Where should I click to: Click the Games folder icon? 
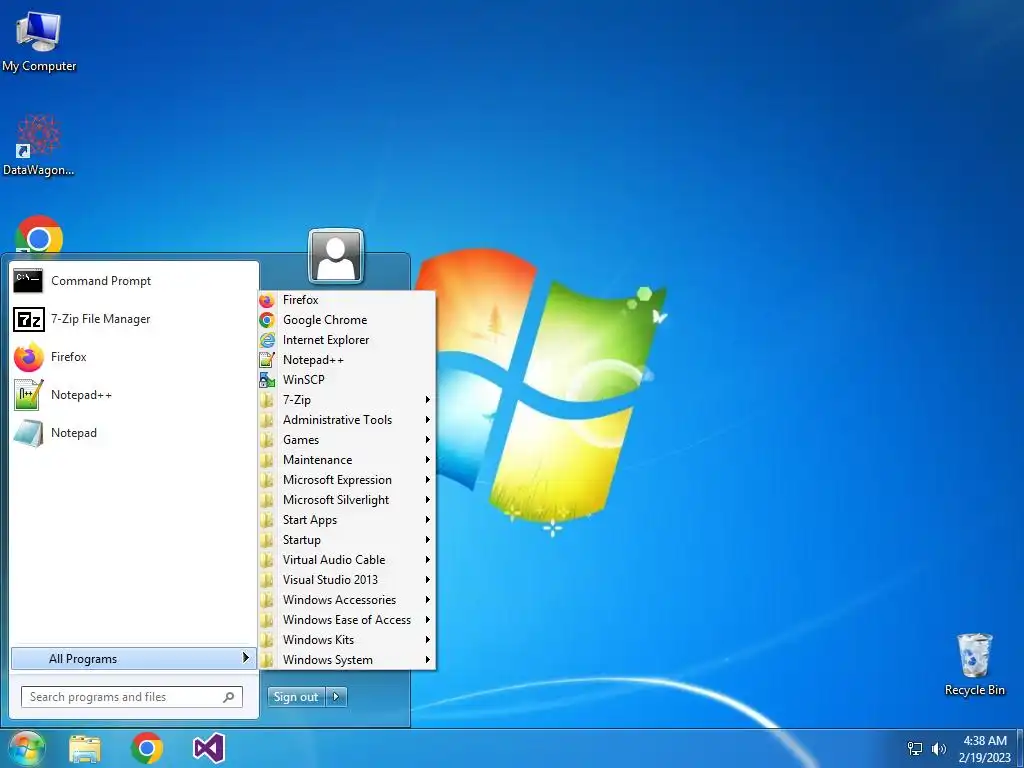[x=266, y=440]
